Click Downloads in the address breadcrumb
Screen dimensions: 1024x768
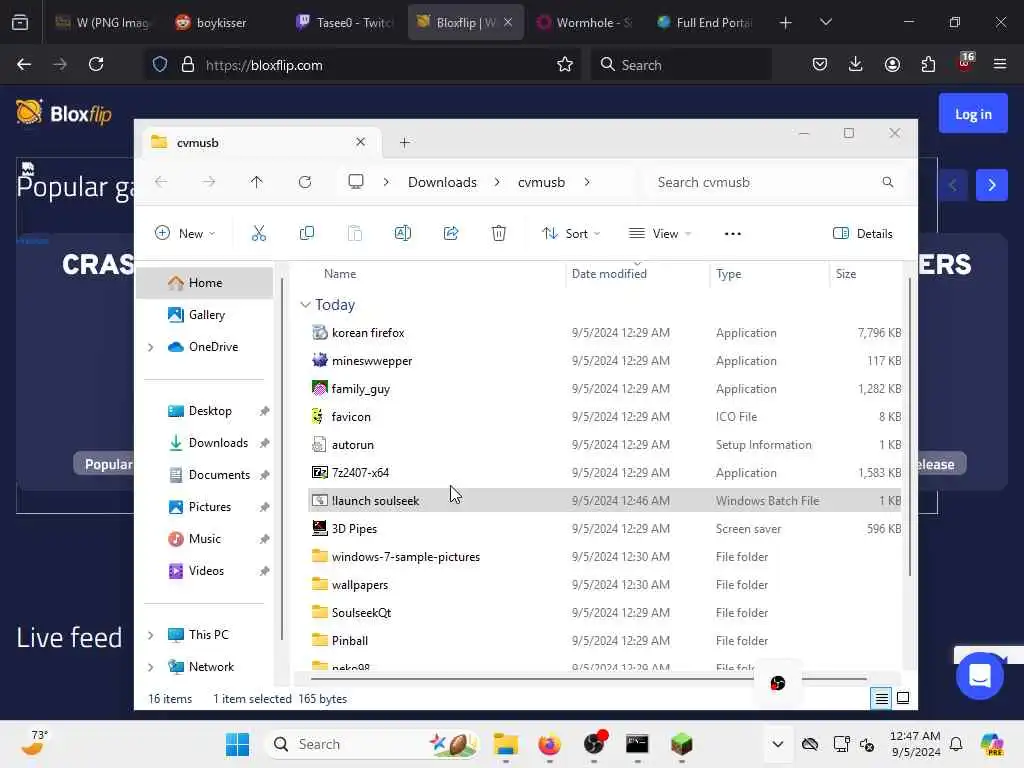pyautogui.click(x=442, y=182)
